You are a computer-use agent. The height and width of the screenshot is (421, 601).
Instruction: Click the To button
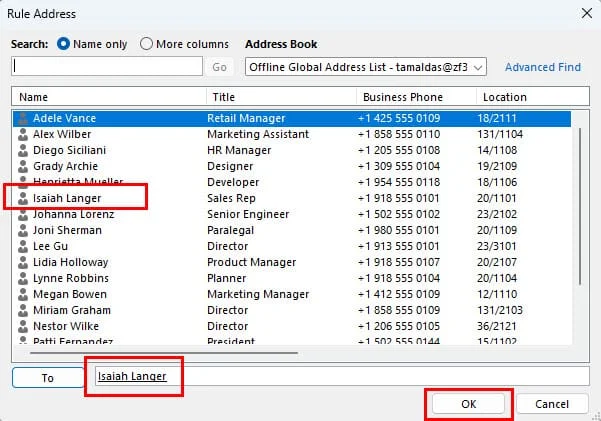[48, 378]
